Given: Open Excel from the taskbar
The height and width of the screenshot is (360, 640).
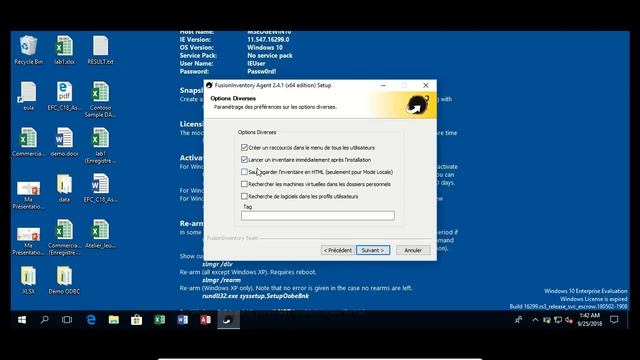Looking at the screenshot, I should [160, 320].
